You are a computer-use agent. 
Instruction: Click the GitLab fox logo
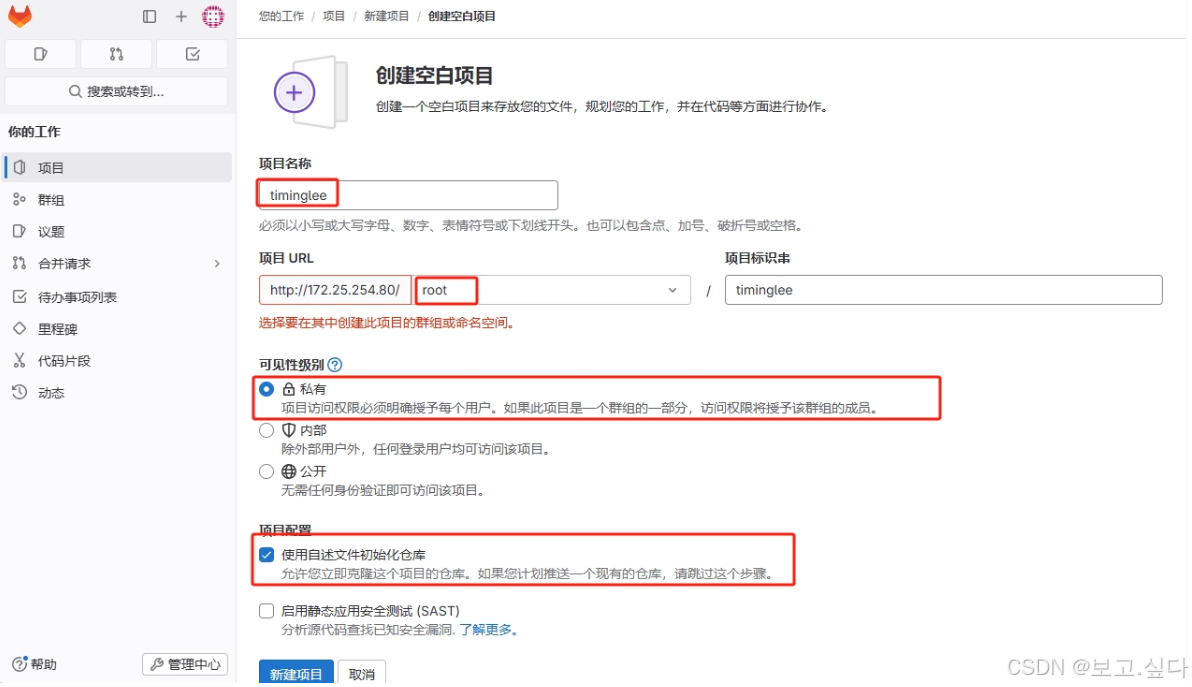(20, 16)
